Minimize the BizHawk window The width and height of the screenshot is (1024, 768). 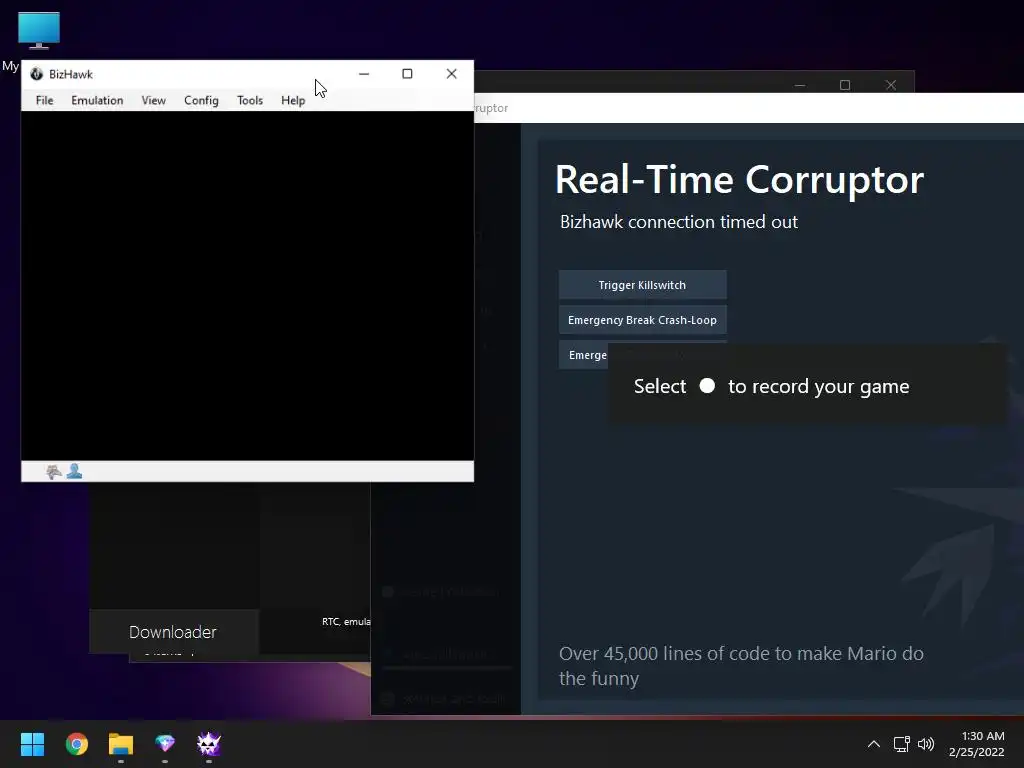coord(364,74)
